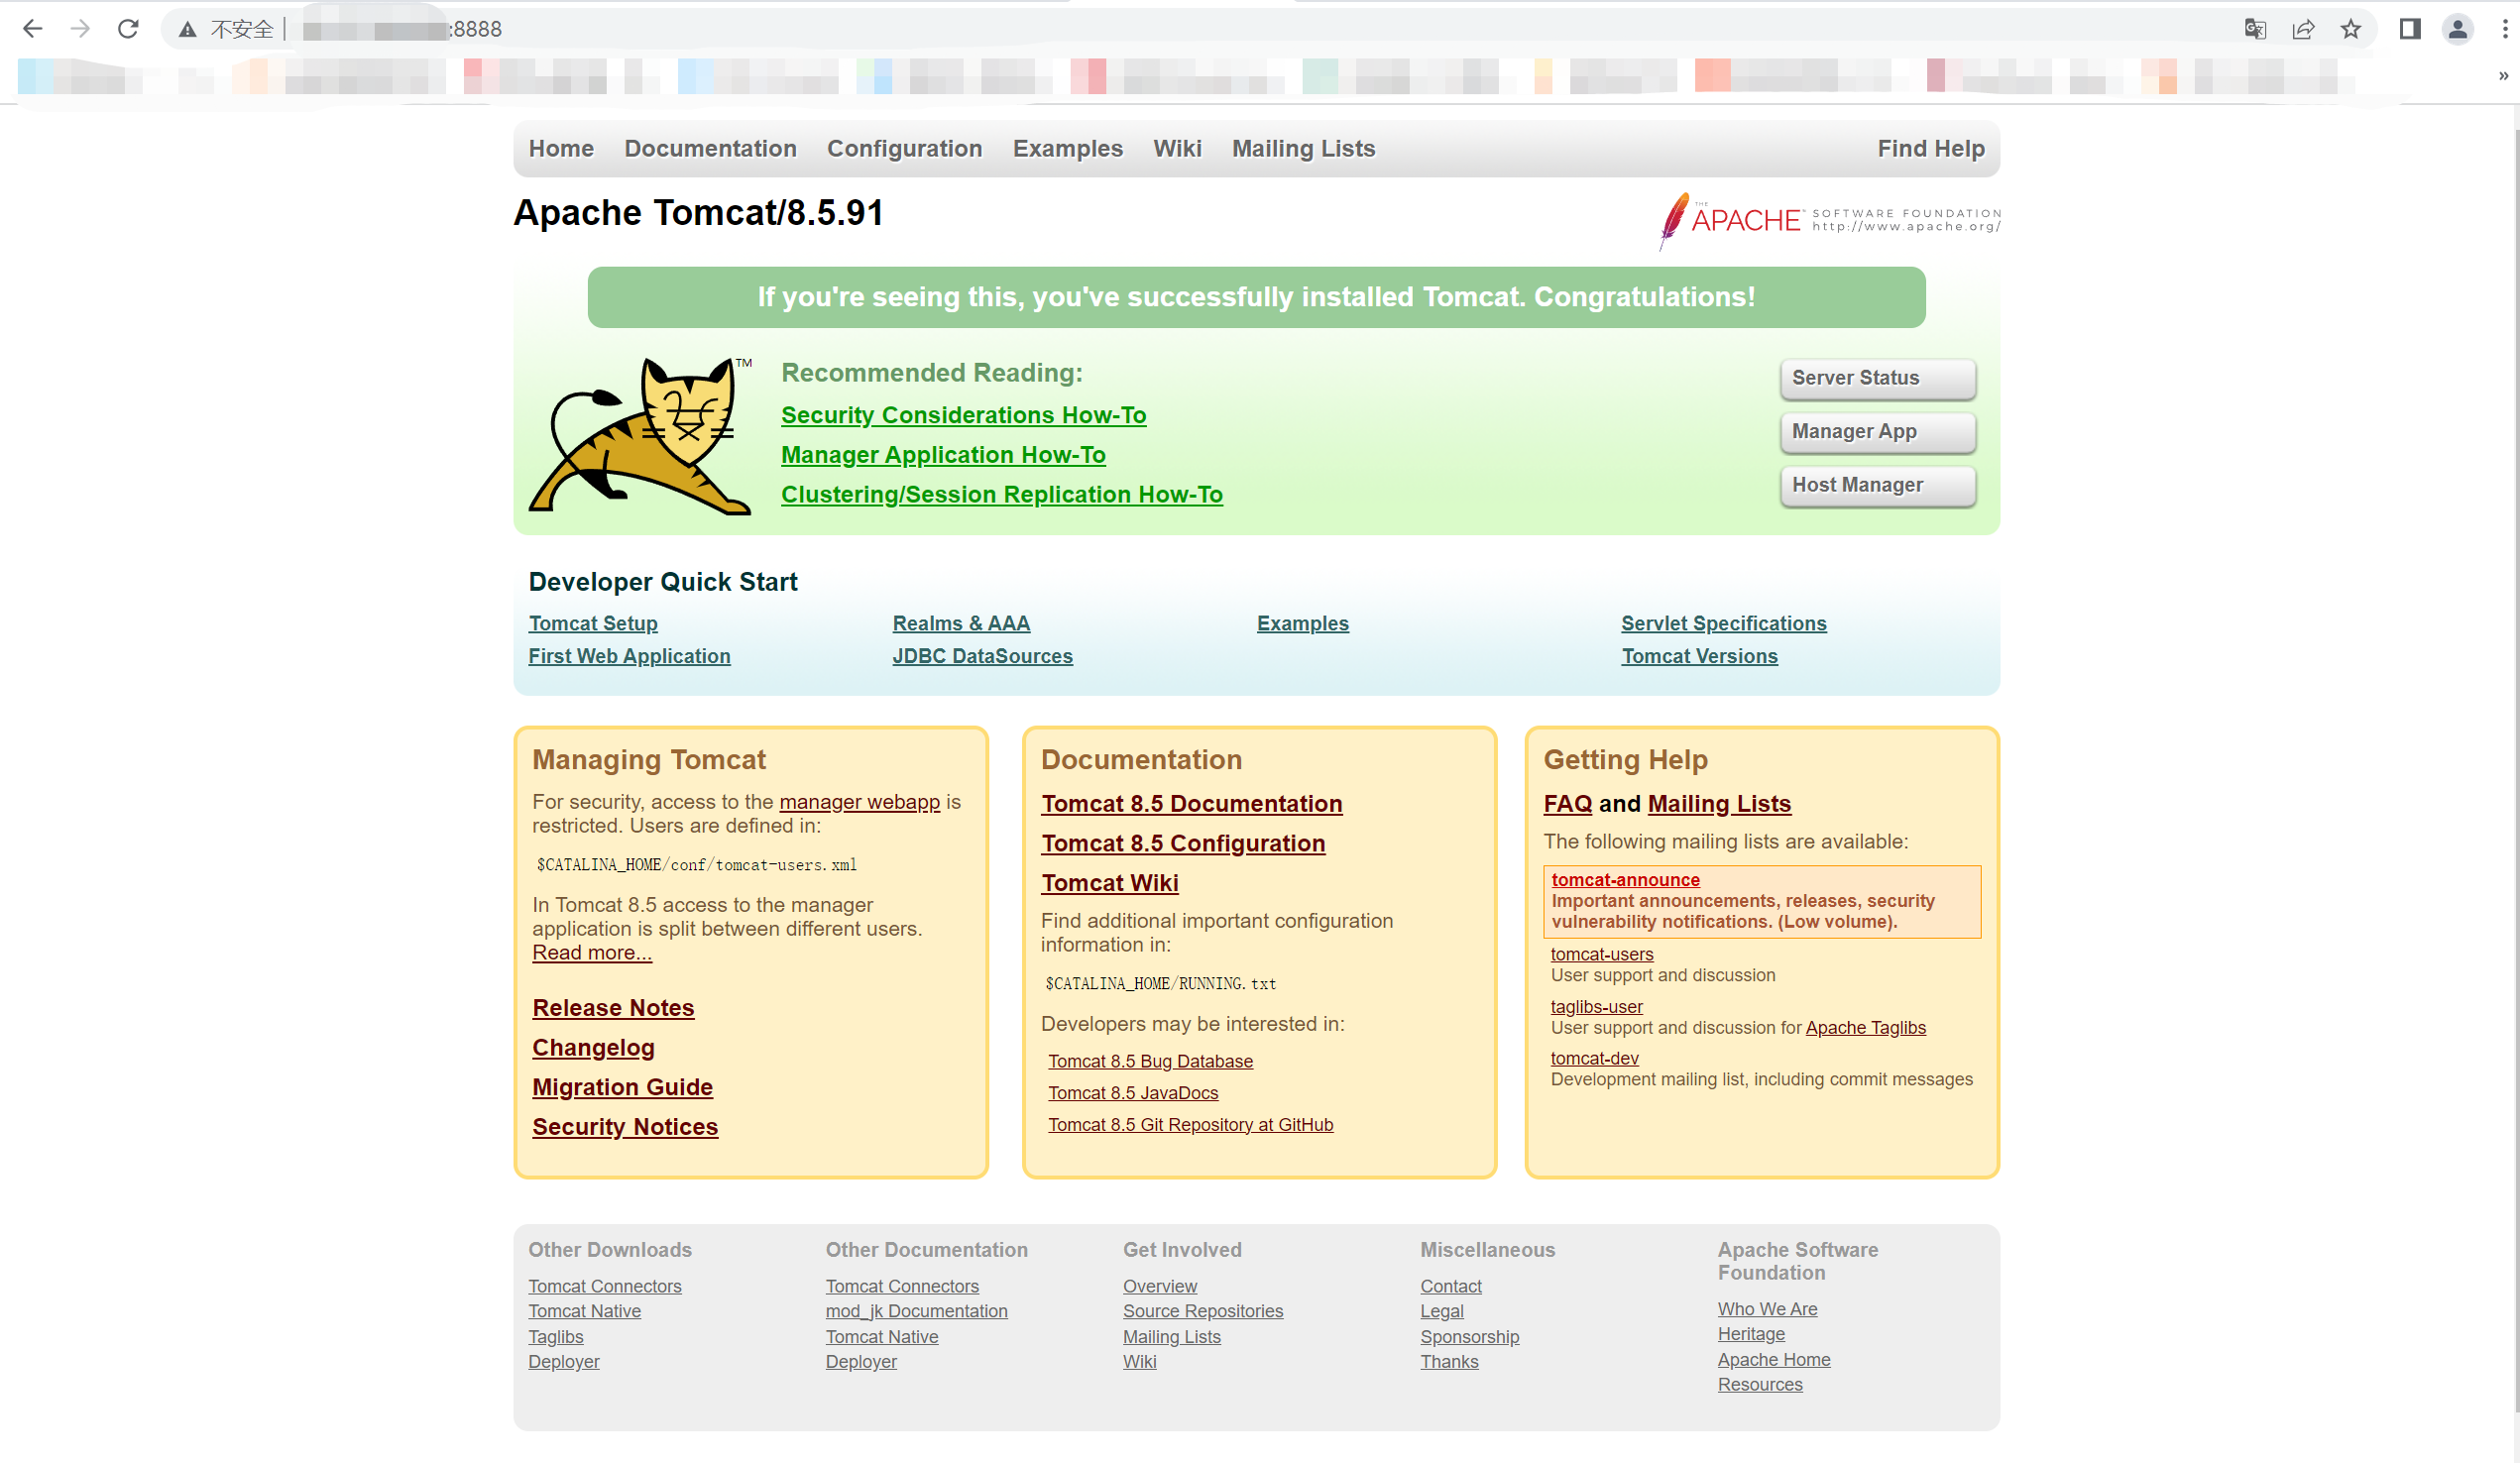2520x1463 pixels.
Task: Open the Changelog link
Action: tap(593, 1047)
